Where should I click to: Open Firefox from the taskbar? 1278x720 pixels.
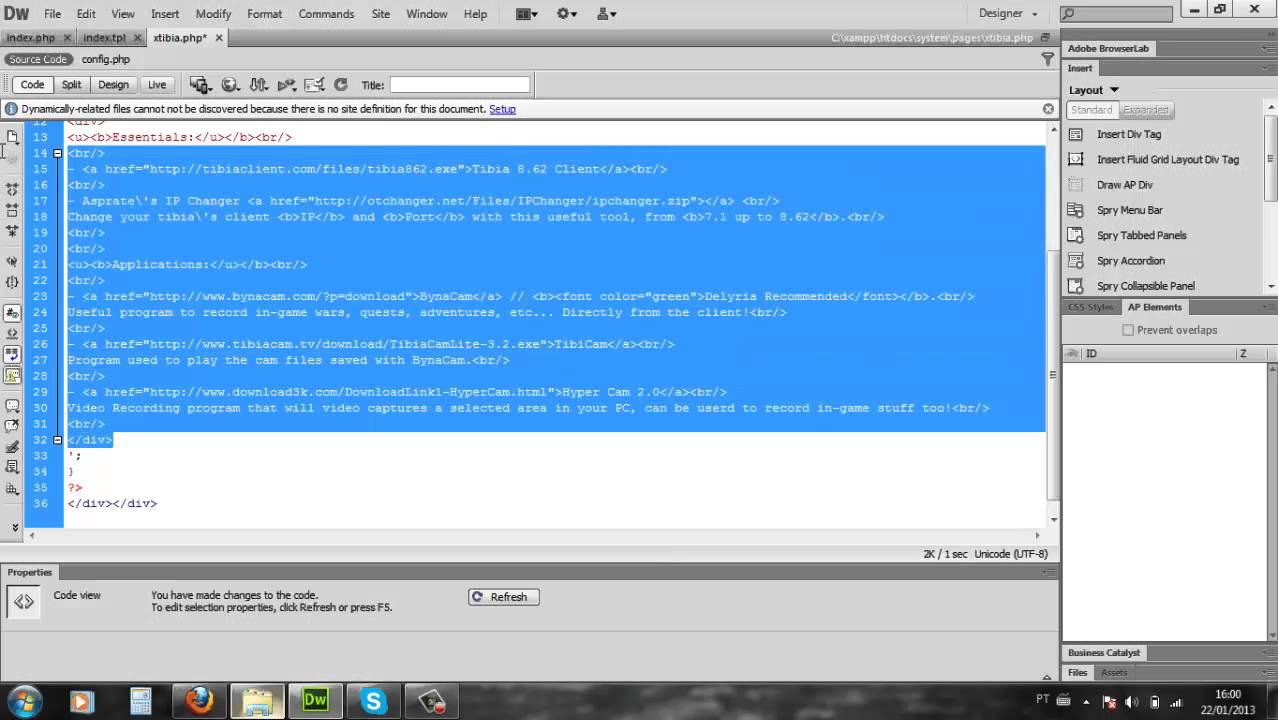pyautogui.click(x=199, y=700)
